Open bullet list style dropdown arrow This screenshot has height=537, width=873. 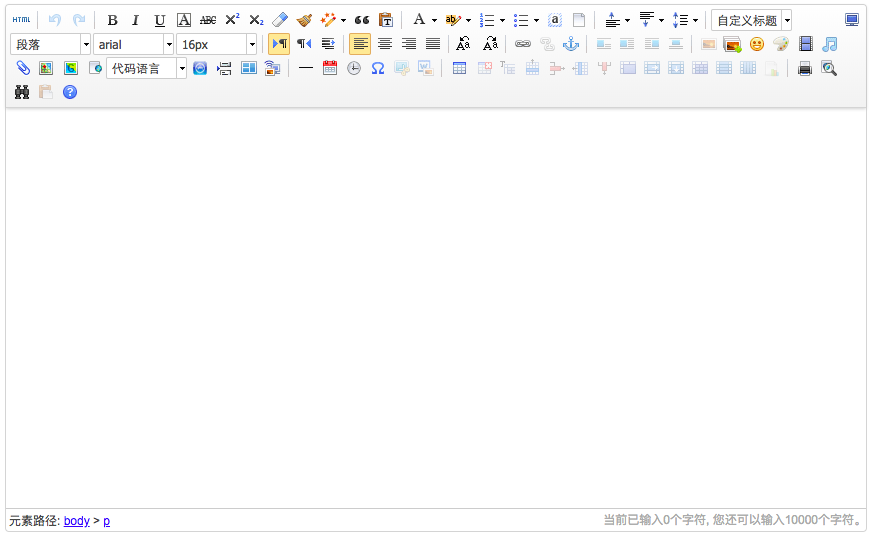pyautogui.click(x=536, y=21)
